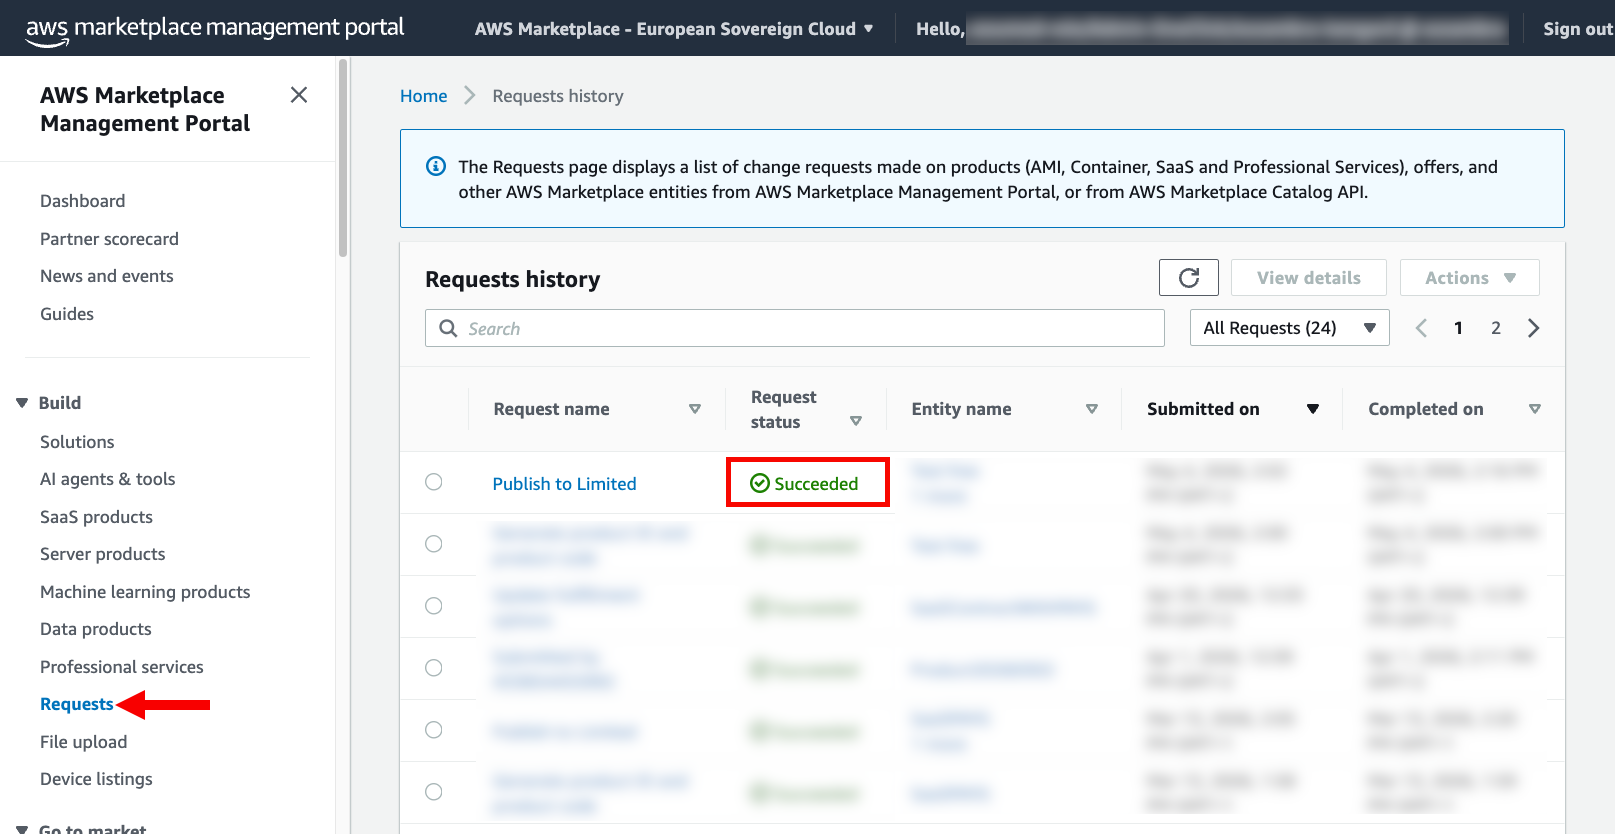Open Data products
Viewport: 1615px width, 834px height.
click(x=96, y=629)
